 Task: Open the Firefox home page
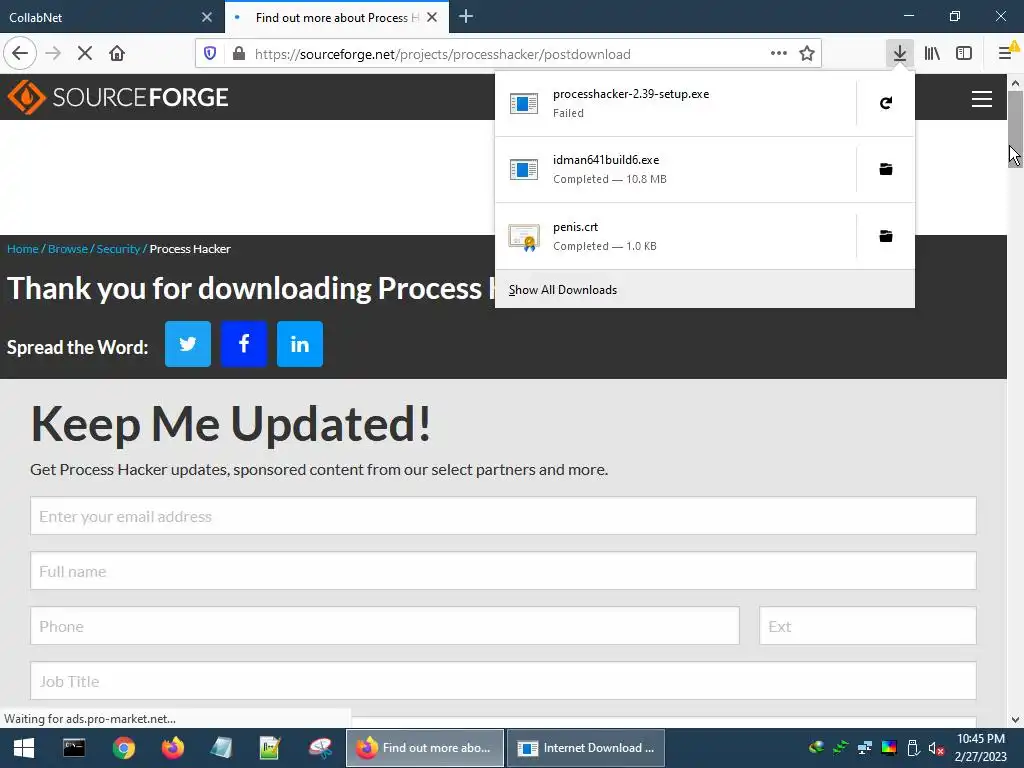pos(117,54)
